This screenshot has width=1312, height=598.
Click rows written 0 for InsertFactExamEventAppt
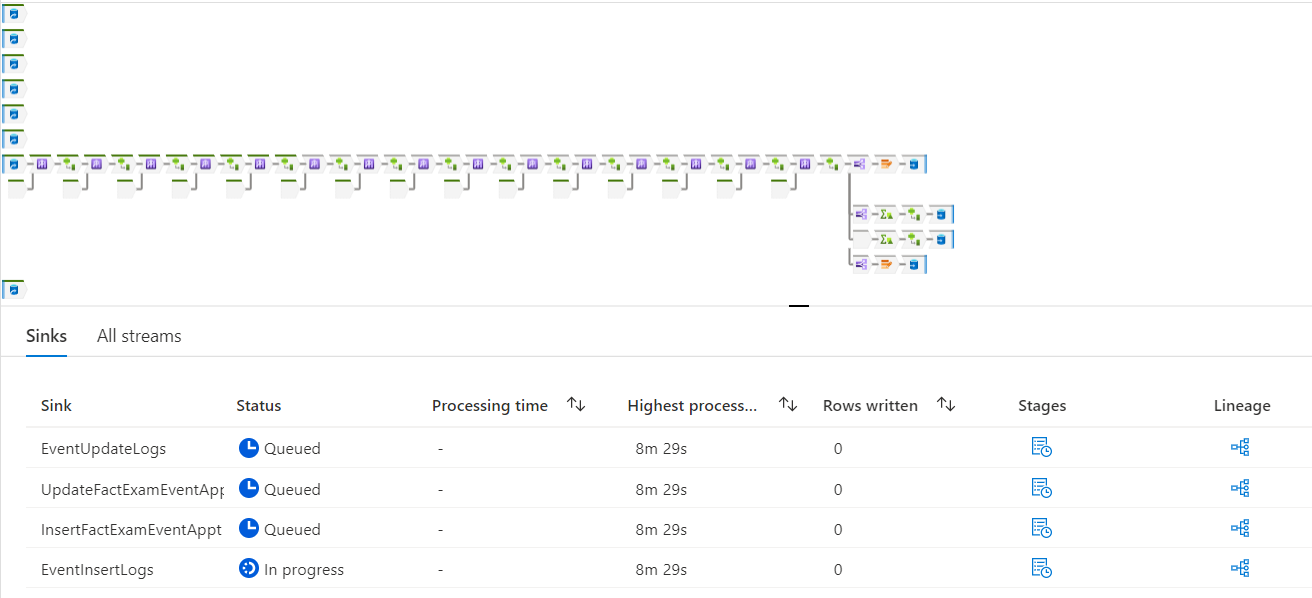838,529
